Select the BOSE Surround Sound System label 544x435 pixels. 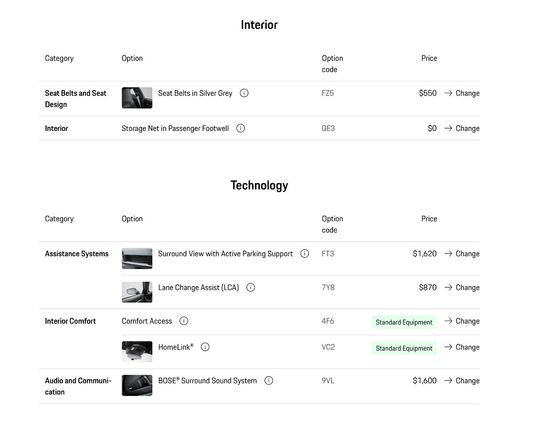(207, 381)
